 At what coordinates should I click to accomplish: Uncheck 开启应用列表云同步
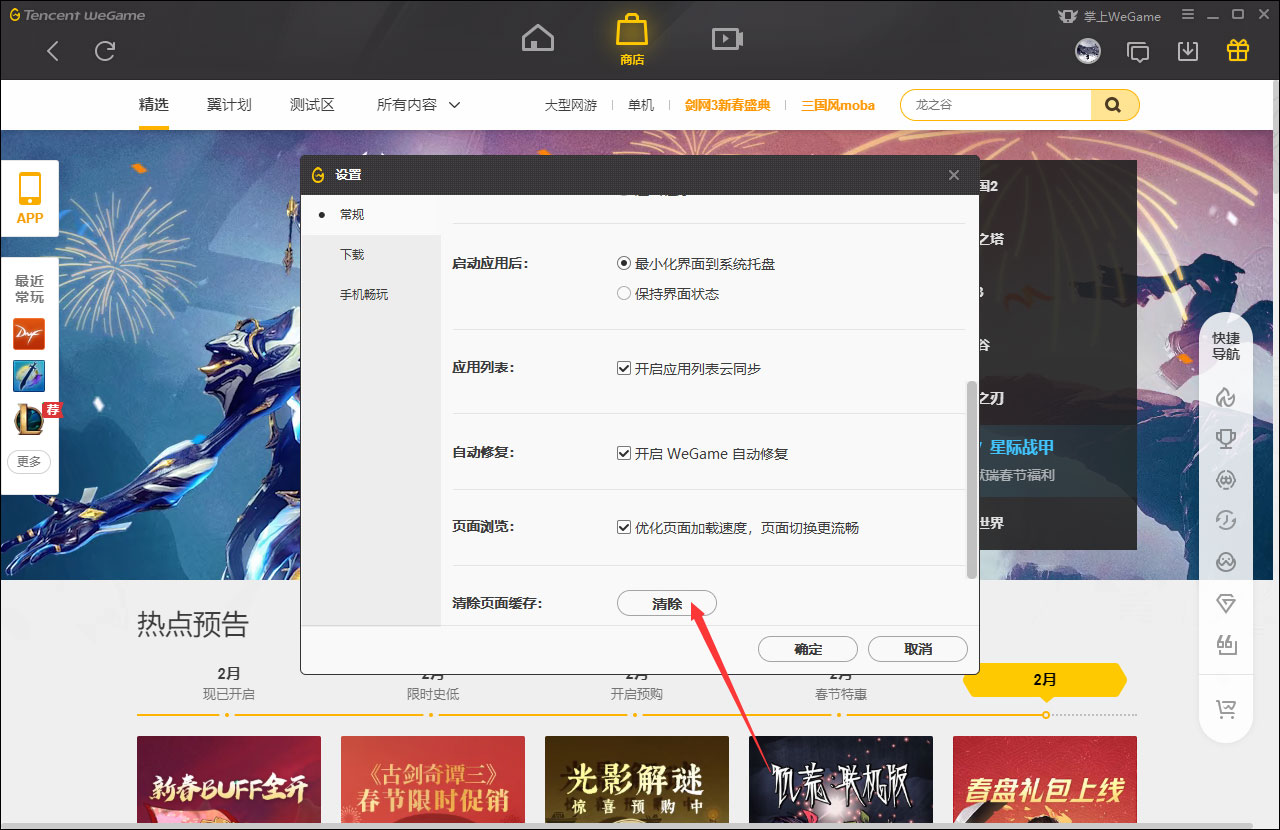[x=623, y=369]
